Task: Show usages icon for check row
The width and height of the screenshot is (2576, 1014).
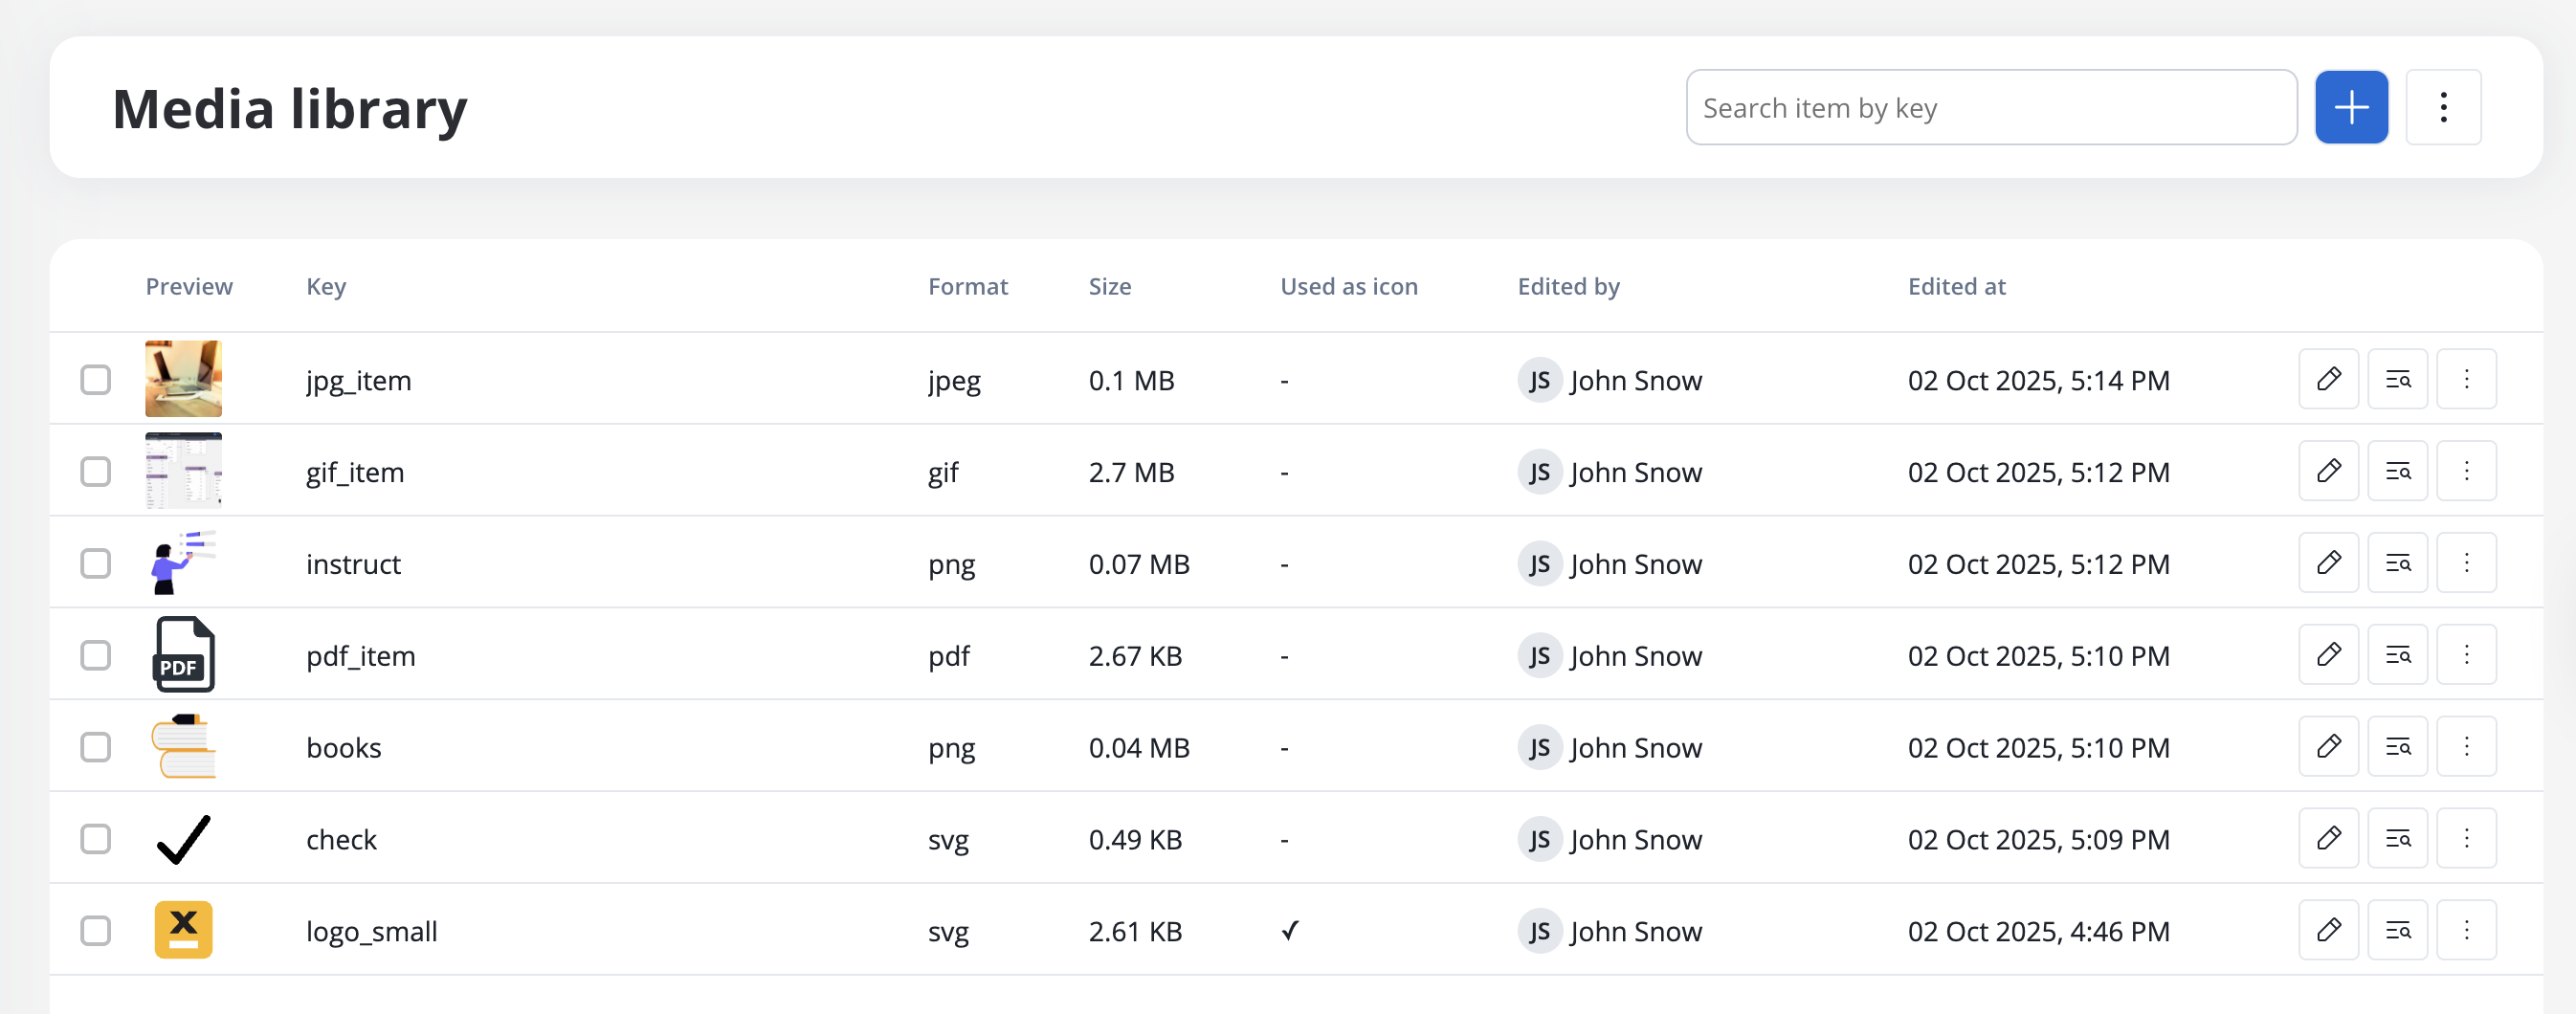Action: (2397, 839)
